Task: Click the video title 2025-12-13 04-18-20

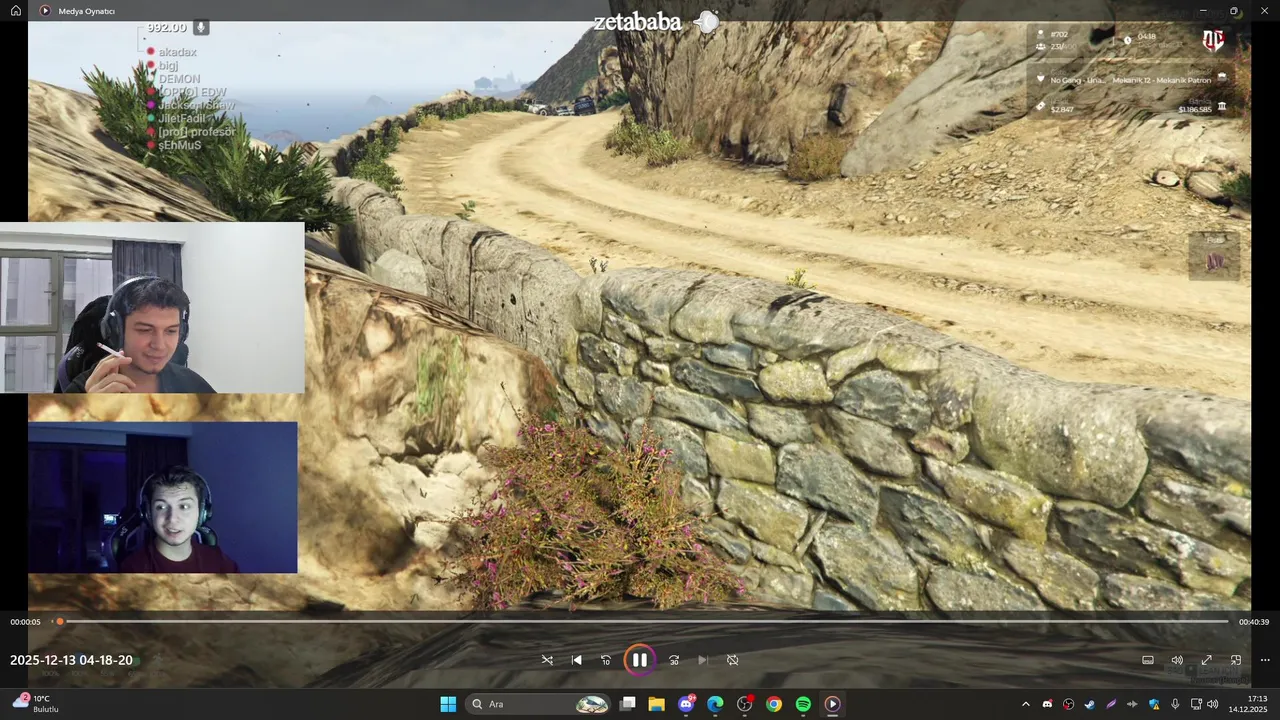Action: click(71, 660)
